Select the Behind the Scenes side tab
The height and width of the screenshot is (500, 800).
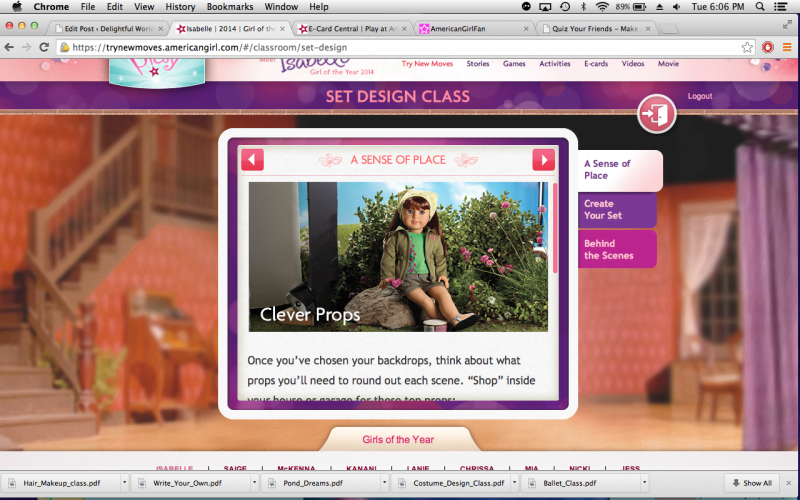[617, 249]
